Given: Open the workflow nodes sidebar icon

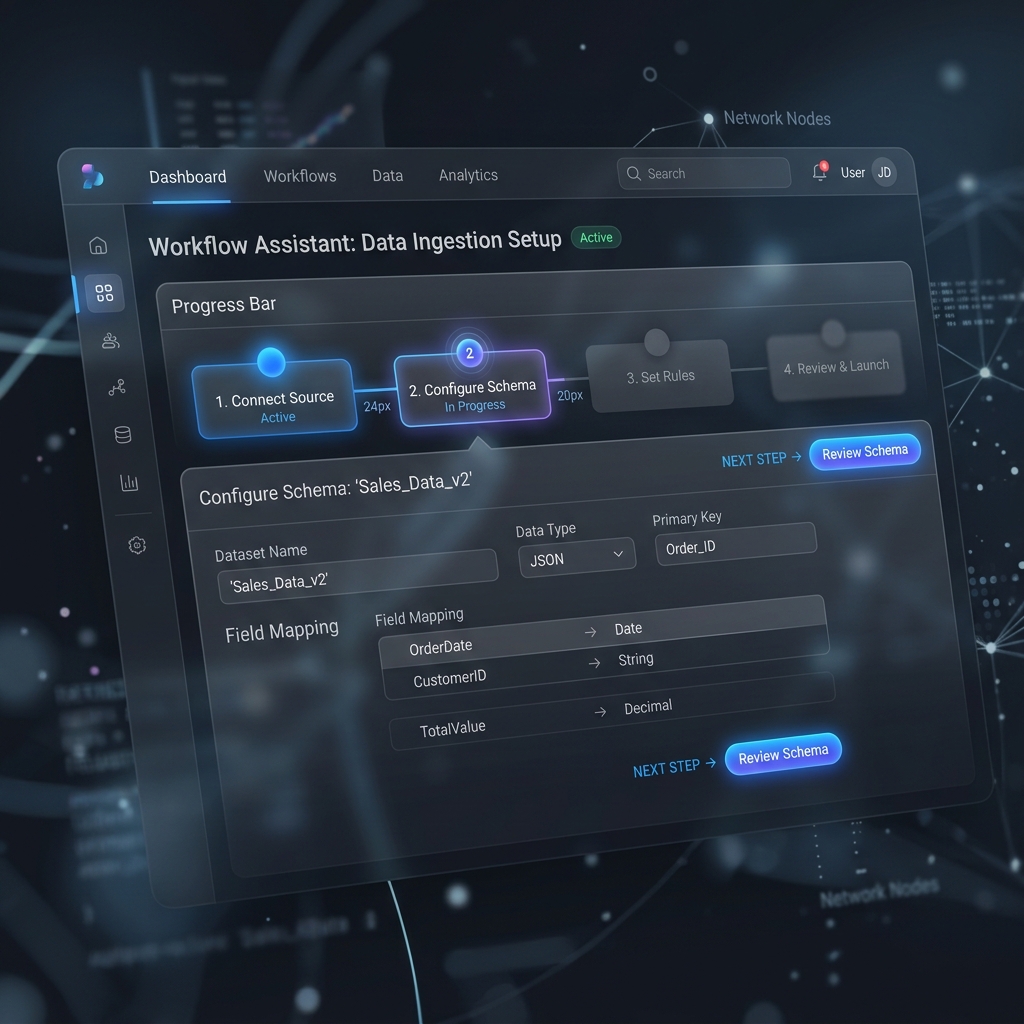Looking at the screenshot, I should (117, 388).
